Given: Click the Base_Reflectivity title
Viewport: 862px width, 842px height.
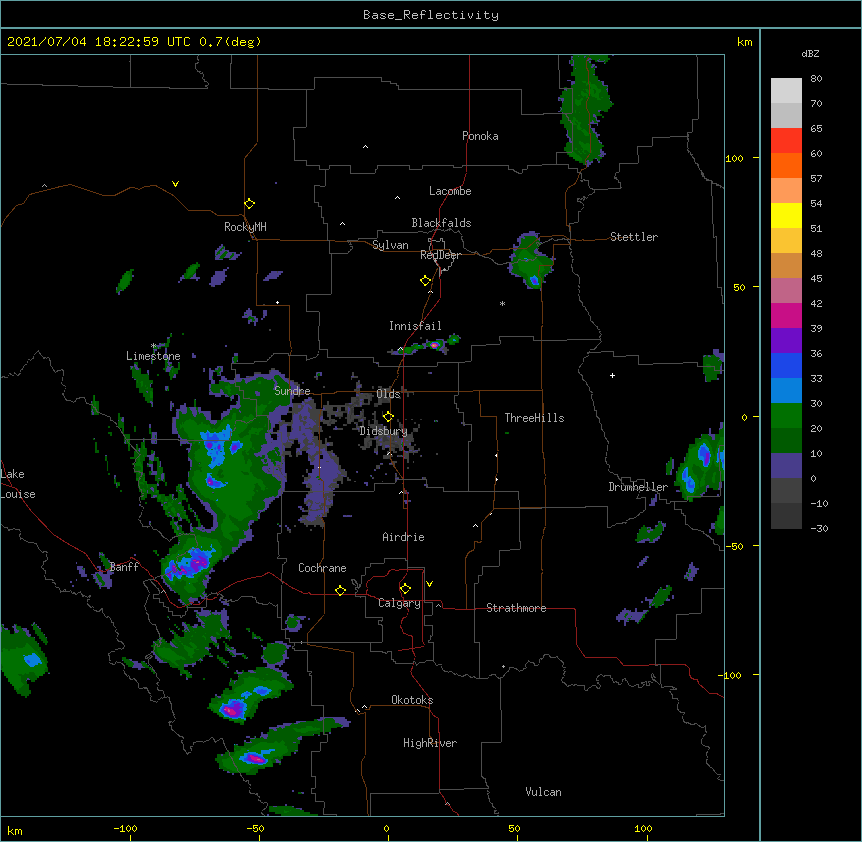Looking at the screenshot, I should 431,15.
